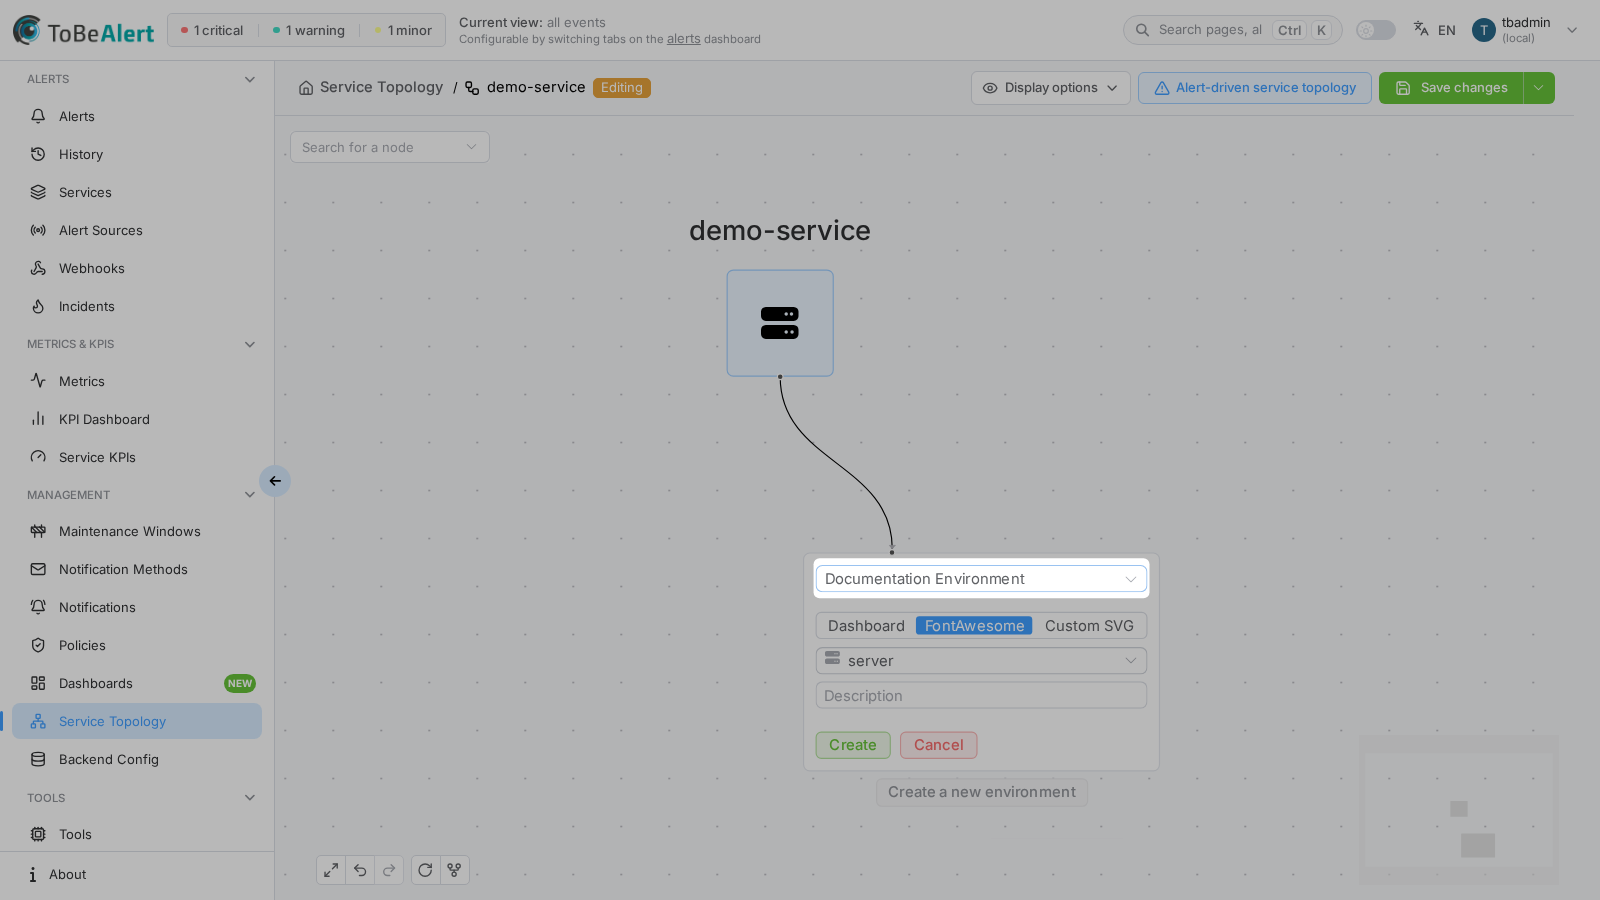1600x900 pixels.
Task: Click the Search pages search box
Action: click(1232, 30)
